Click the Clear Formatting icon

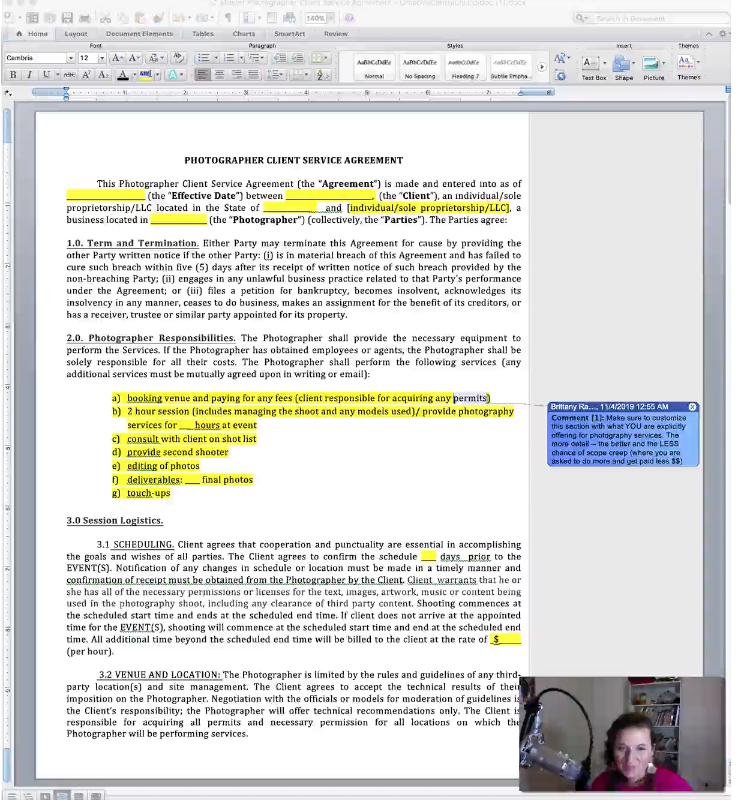[x=178, y=58]
